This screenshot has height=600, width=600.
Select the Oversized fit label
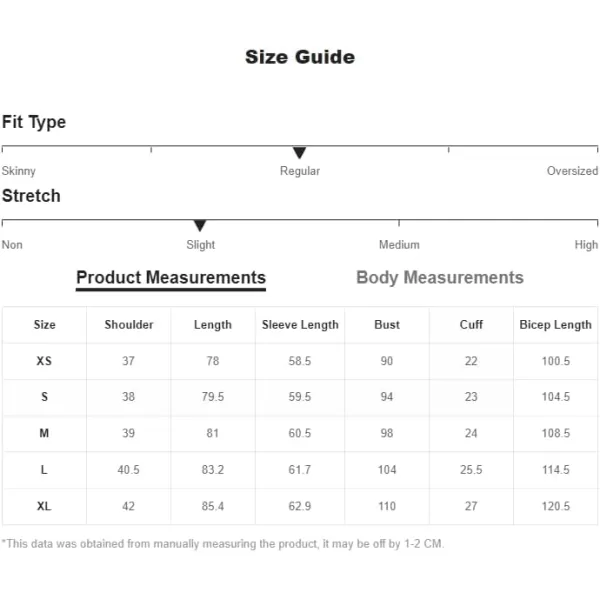coord(572,171)
